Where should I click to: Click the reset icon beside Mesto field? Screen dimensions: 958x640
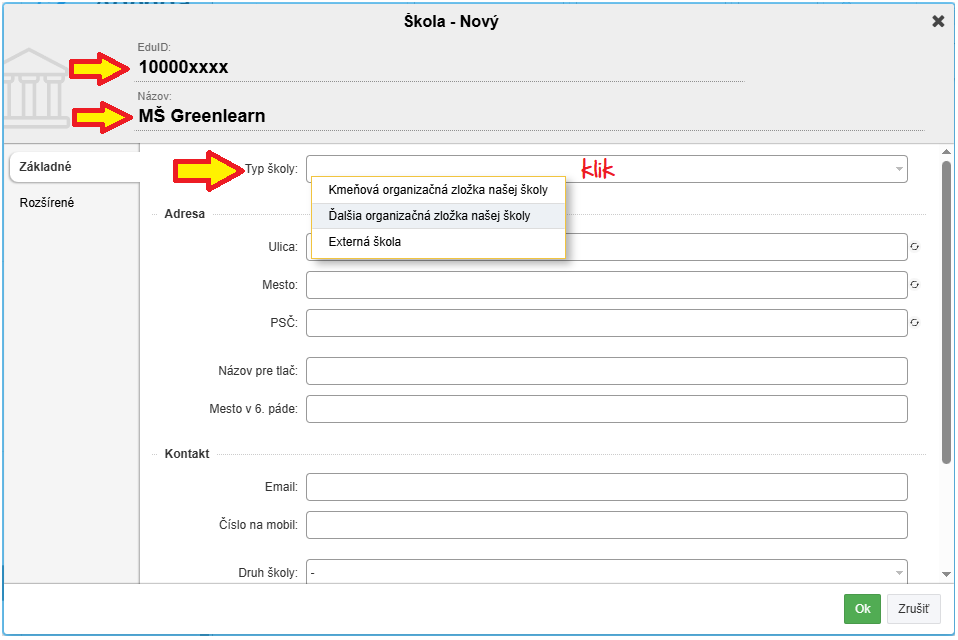[914, 285]
